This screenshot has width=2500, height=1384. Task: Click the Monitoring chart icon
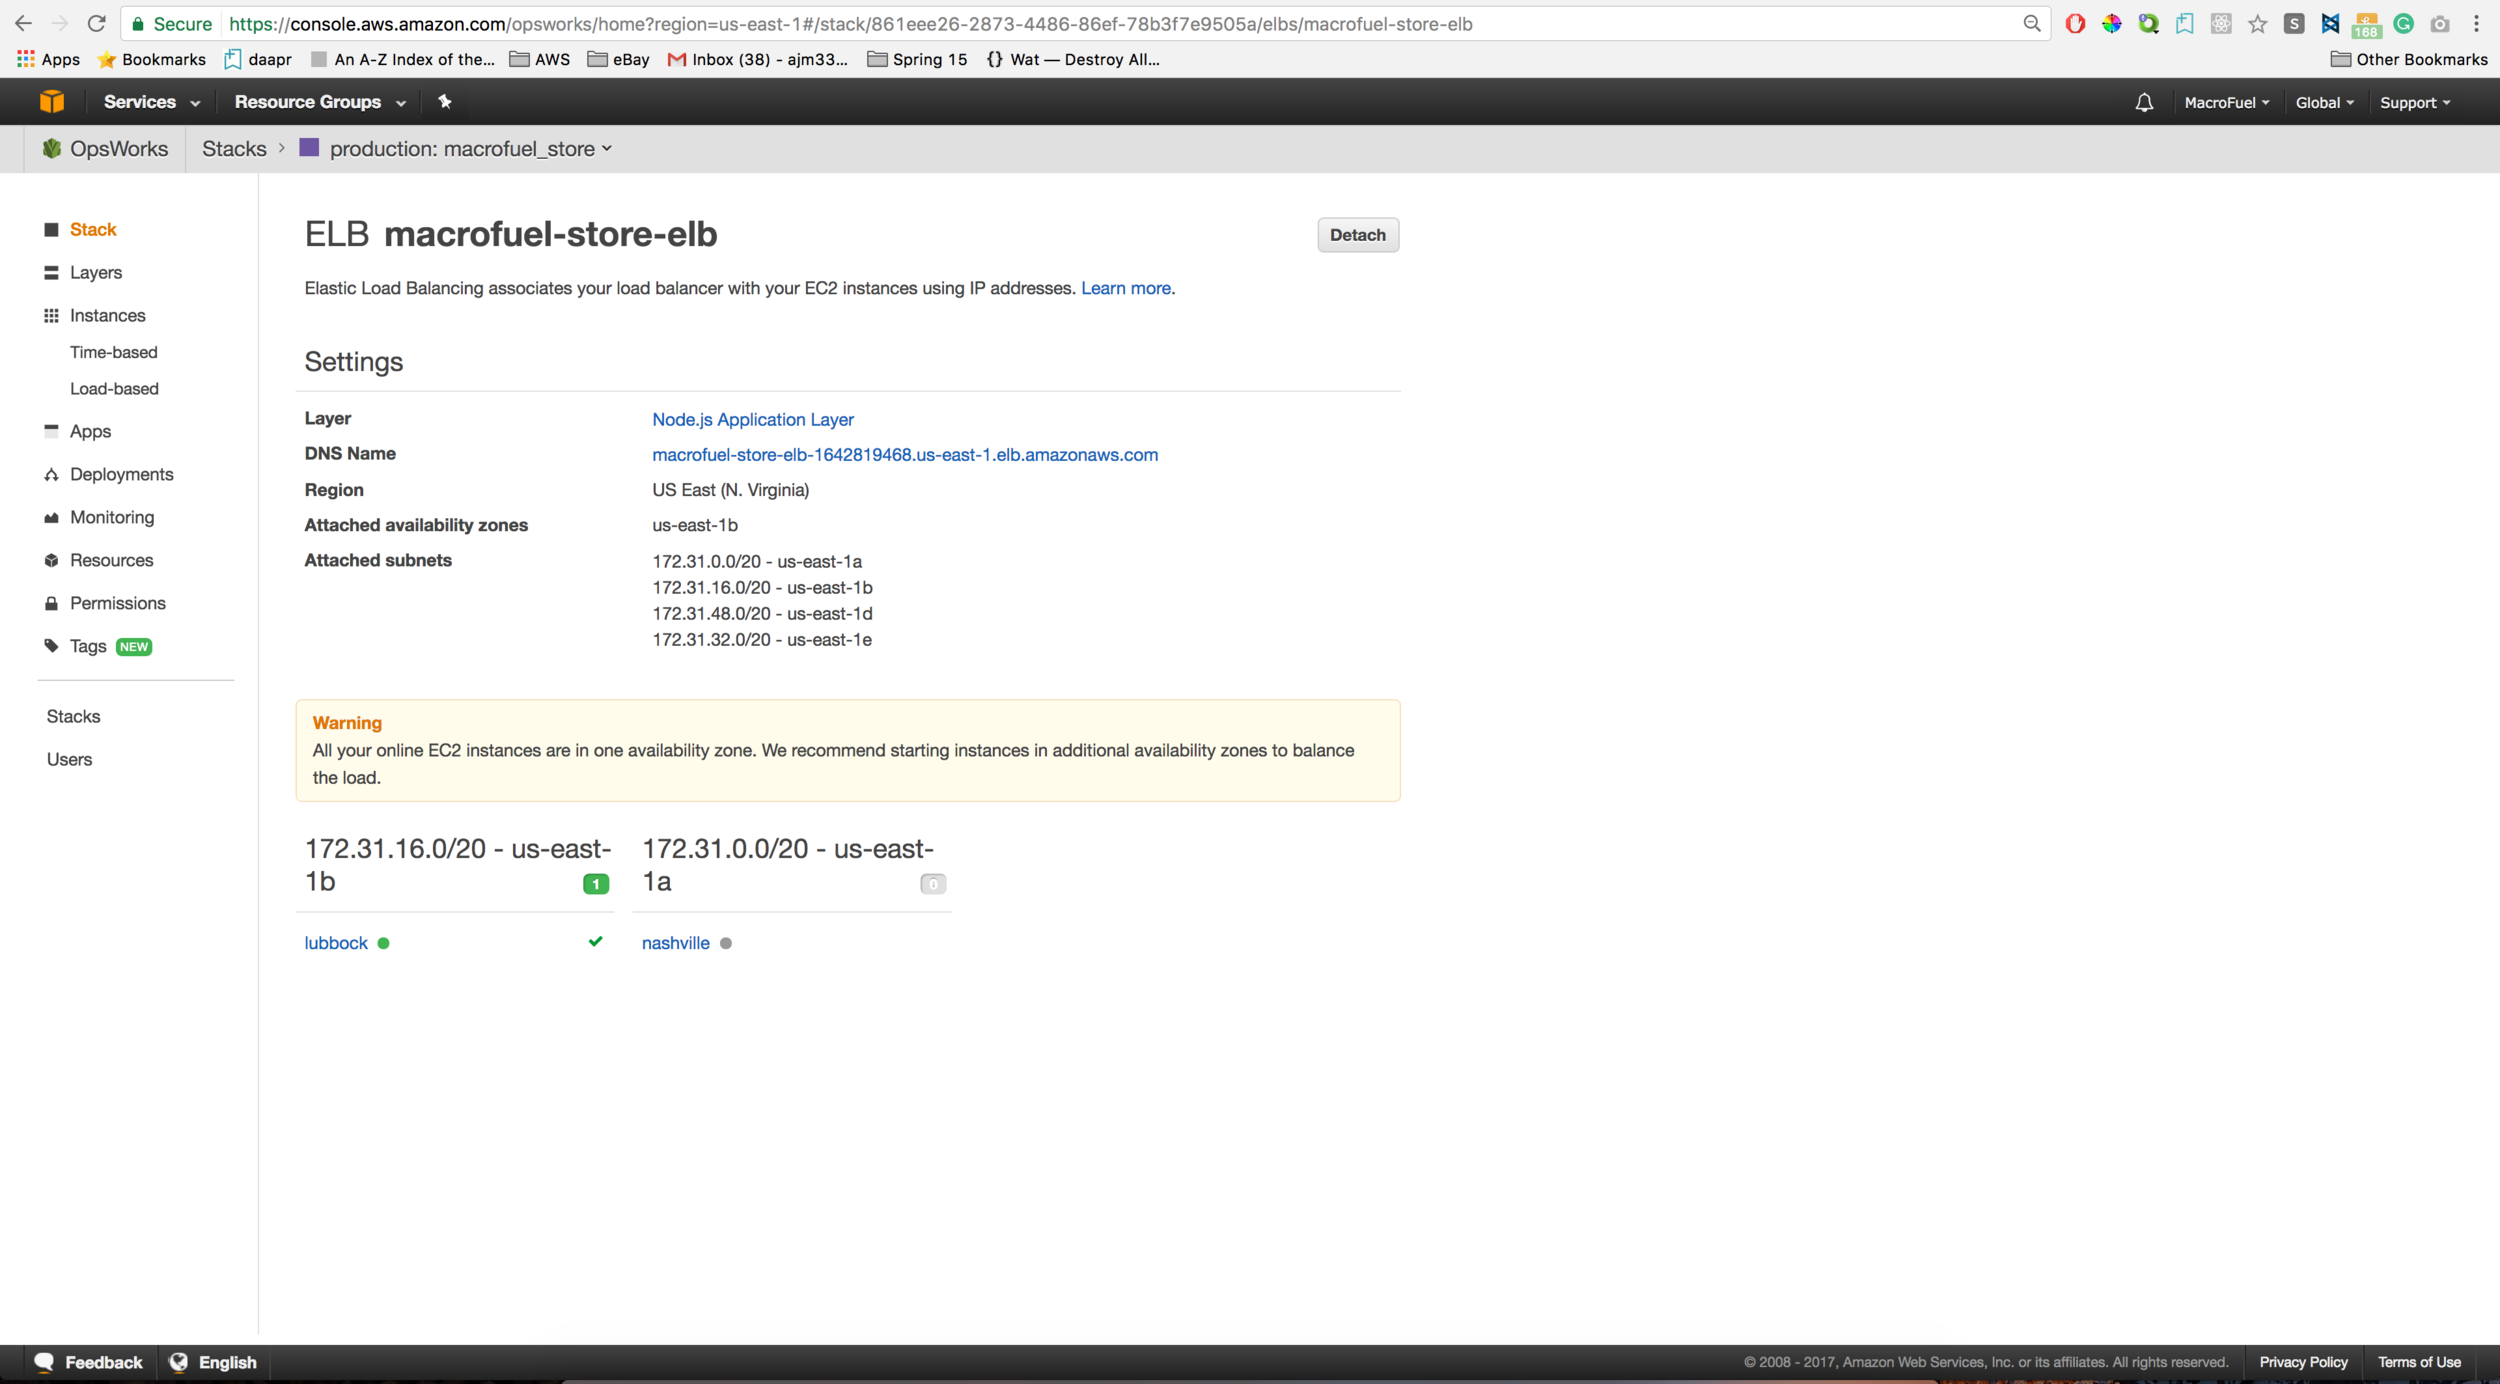51,518
